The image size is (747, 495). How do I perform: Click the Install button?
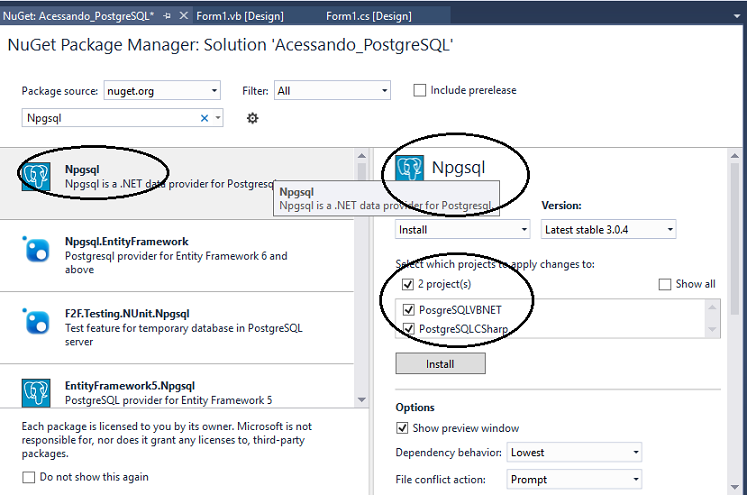(440, 364)
